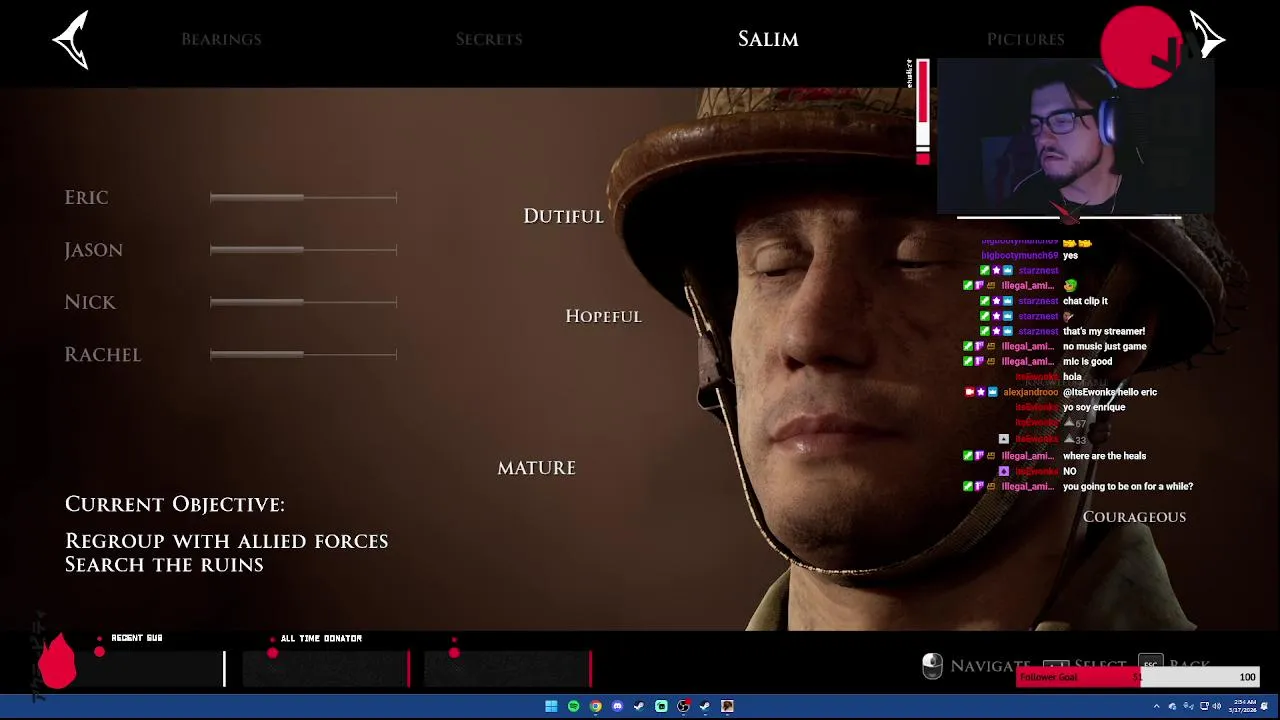This screenshot has width=1280, height=720.
Task: Open Spotify from the taskbar
Action: [573, 706]
